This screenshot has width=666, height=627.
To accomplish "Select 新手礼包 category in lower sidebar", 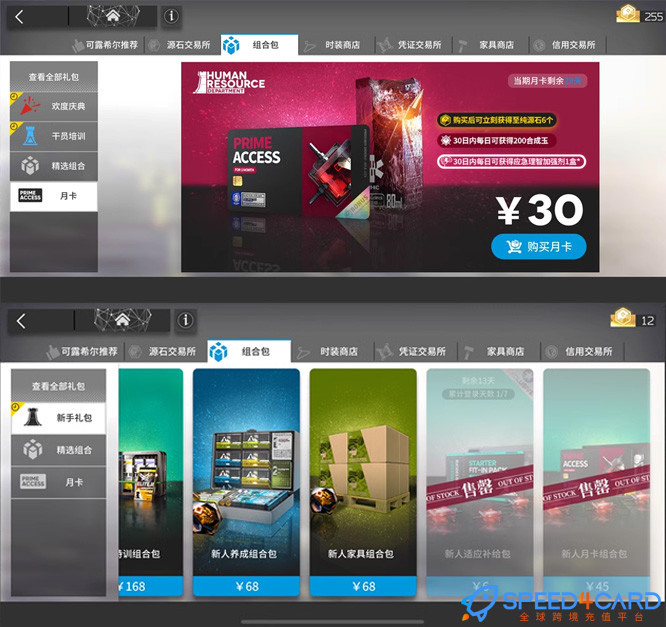I will click(x=59, y=418).
